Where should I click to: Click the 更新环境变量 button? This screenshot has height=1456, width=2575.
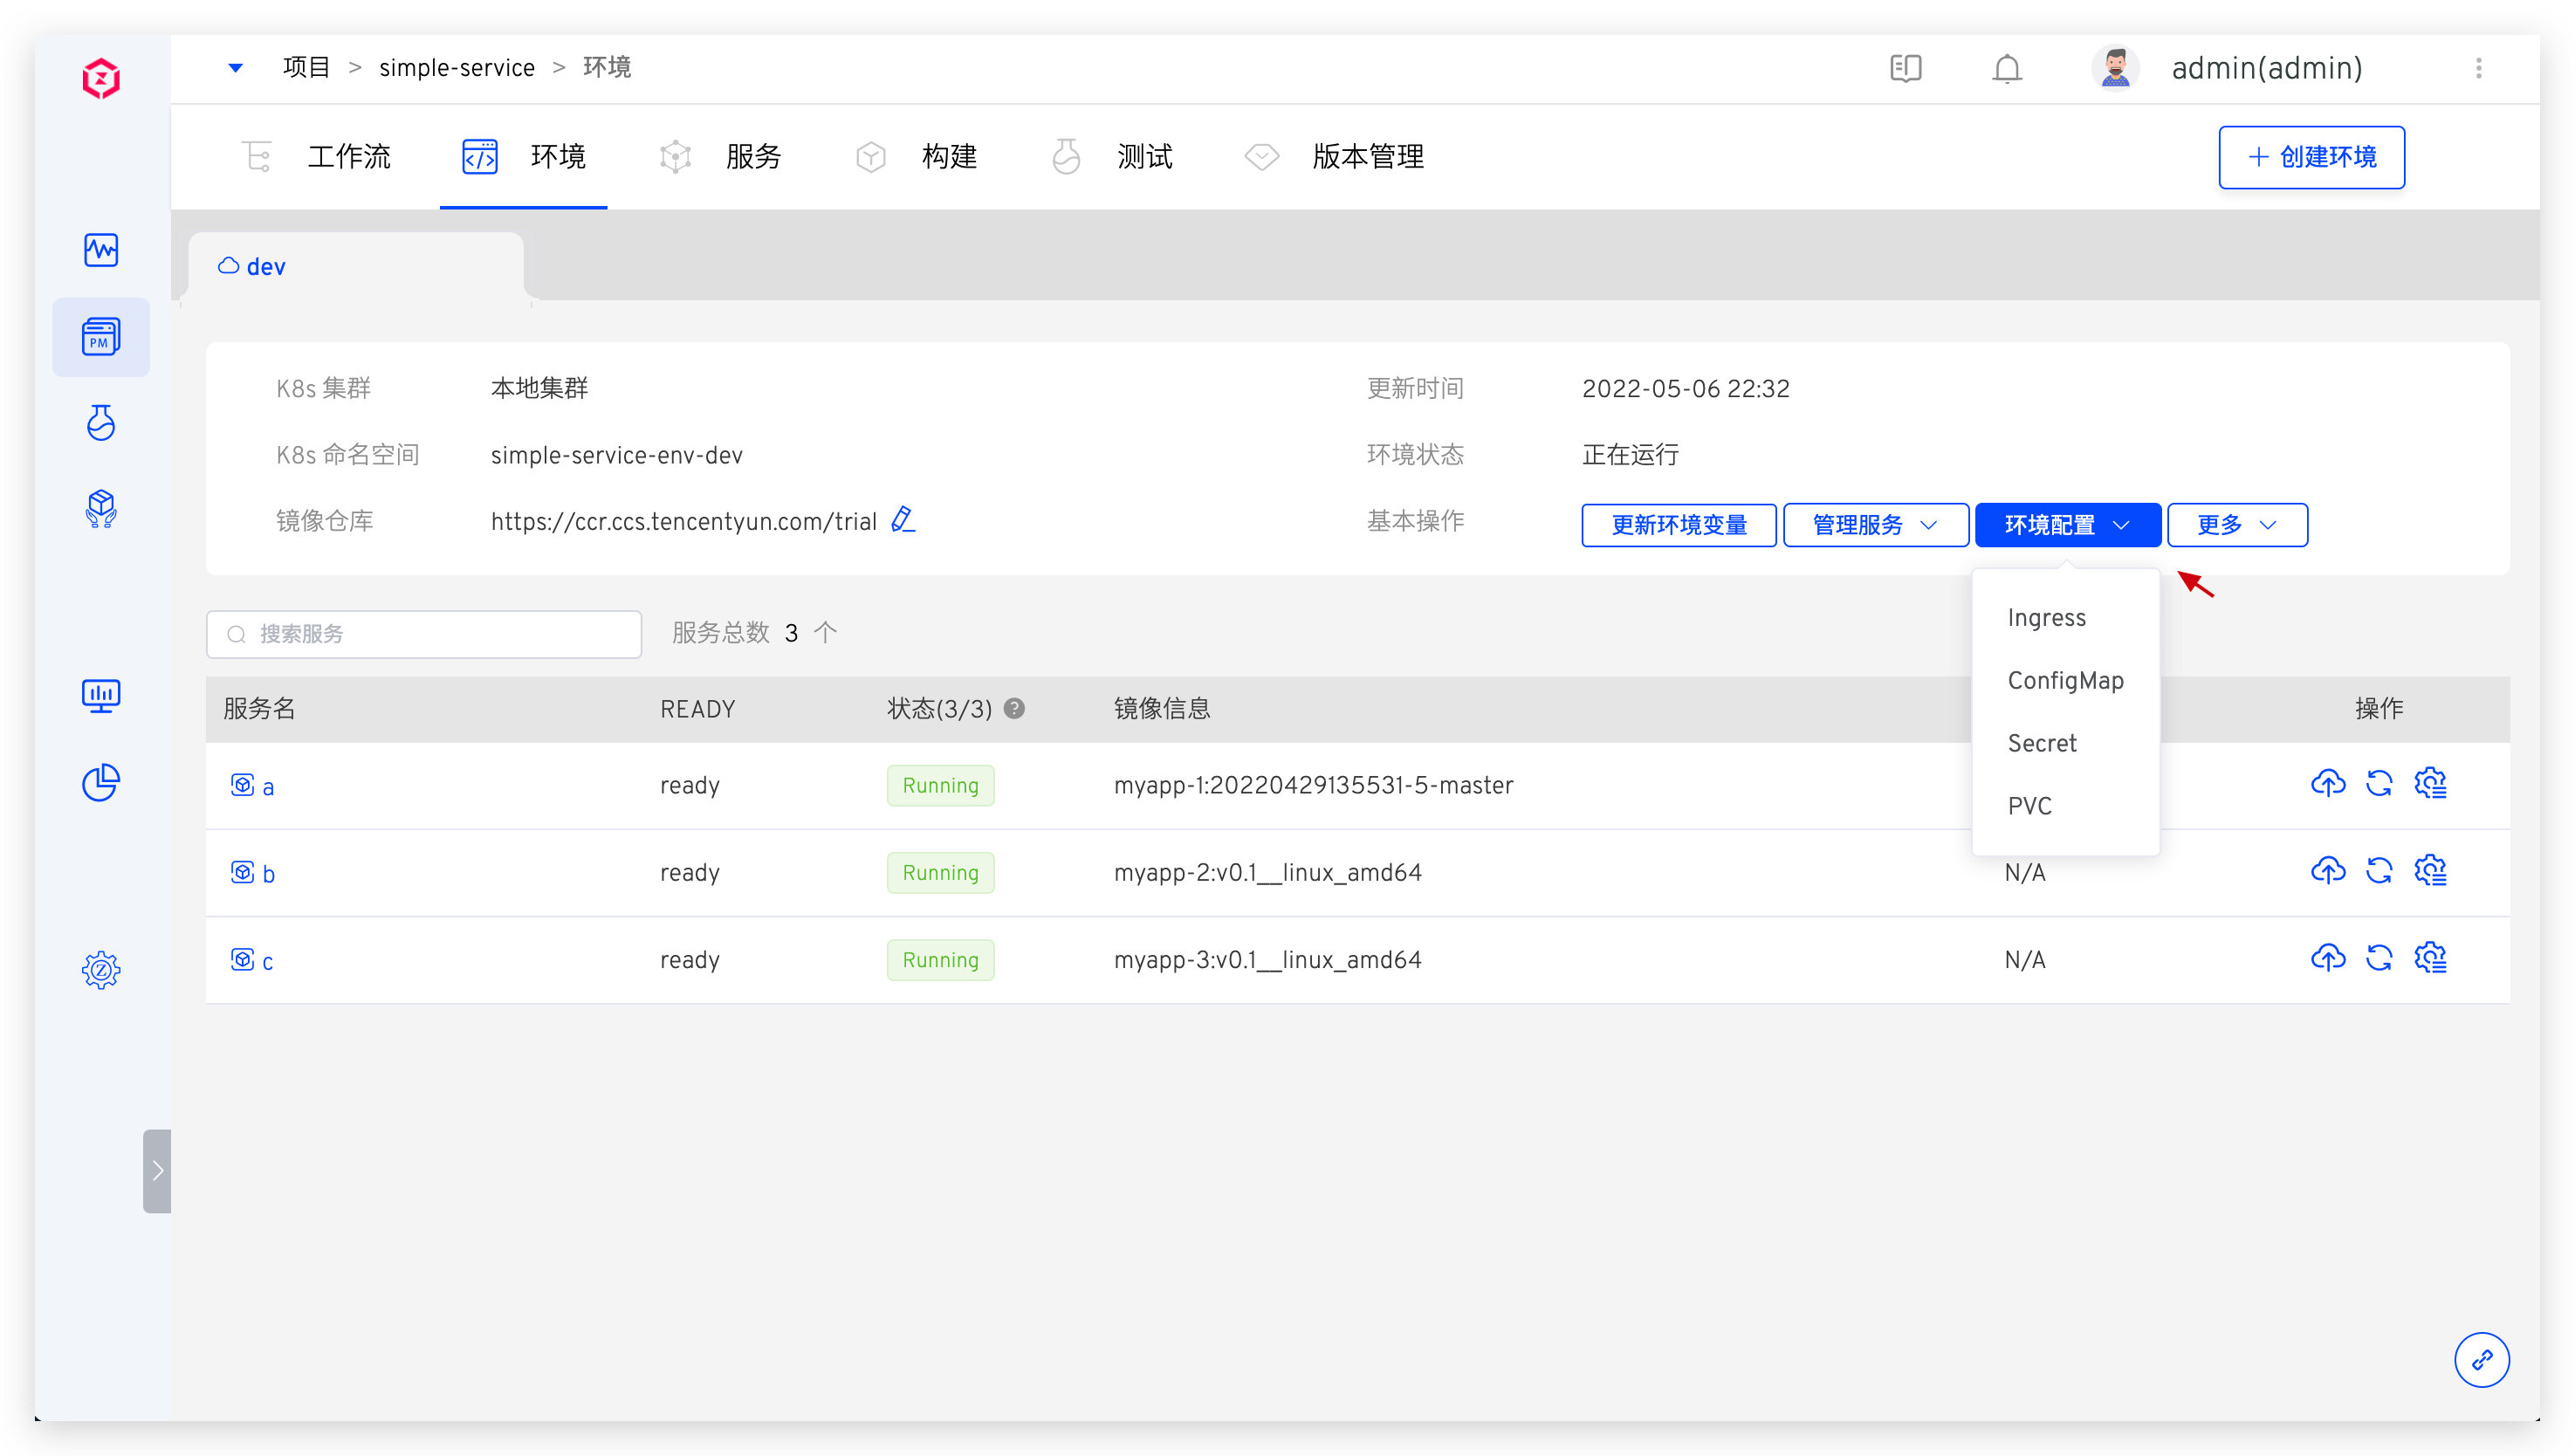pyautogui.click(x=1678, y=525)
